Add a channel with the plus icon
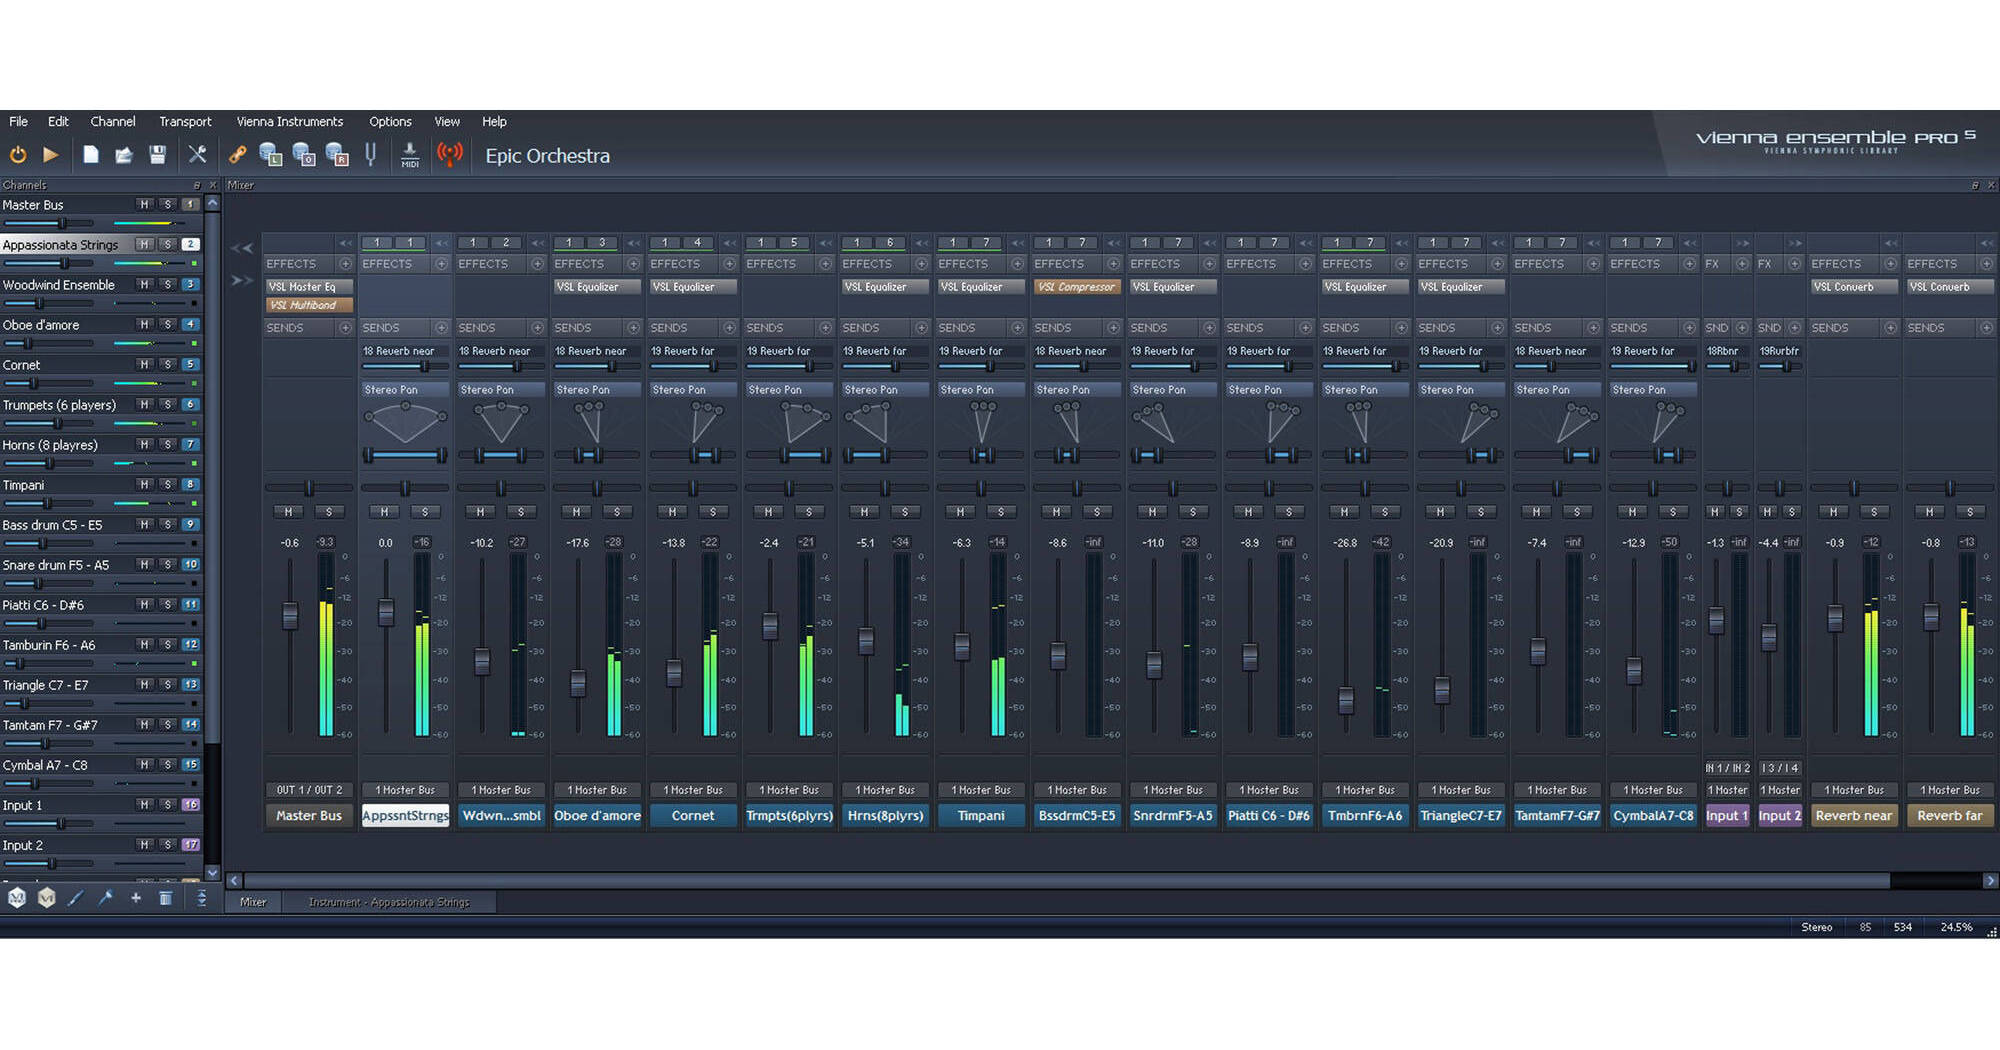The height and width of the screenshot is (1050, 2000). click(x=136, y=898)
